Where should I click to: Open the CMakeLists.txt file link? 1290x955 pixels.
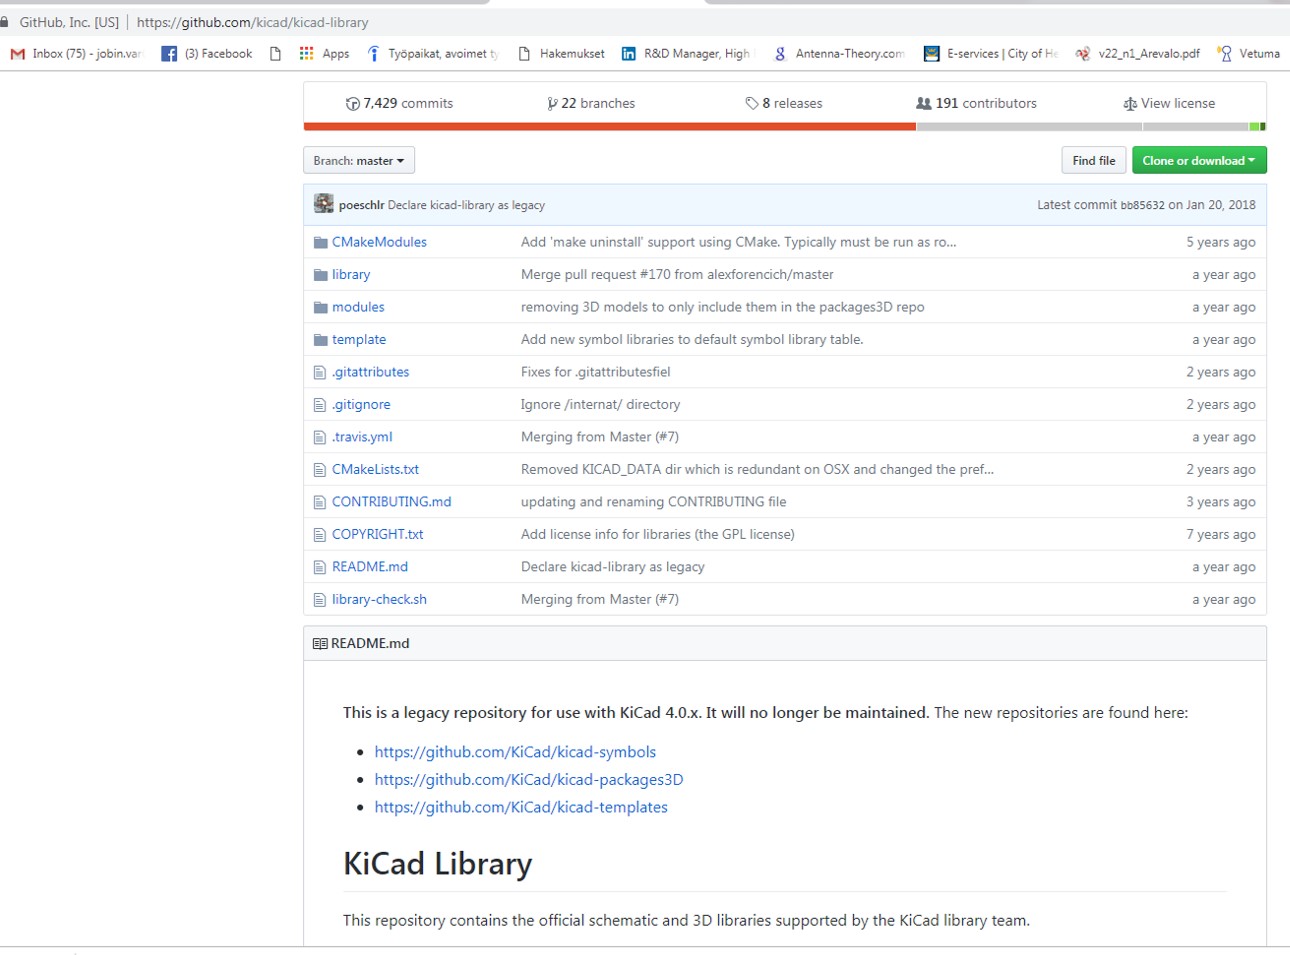point(375,470)
